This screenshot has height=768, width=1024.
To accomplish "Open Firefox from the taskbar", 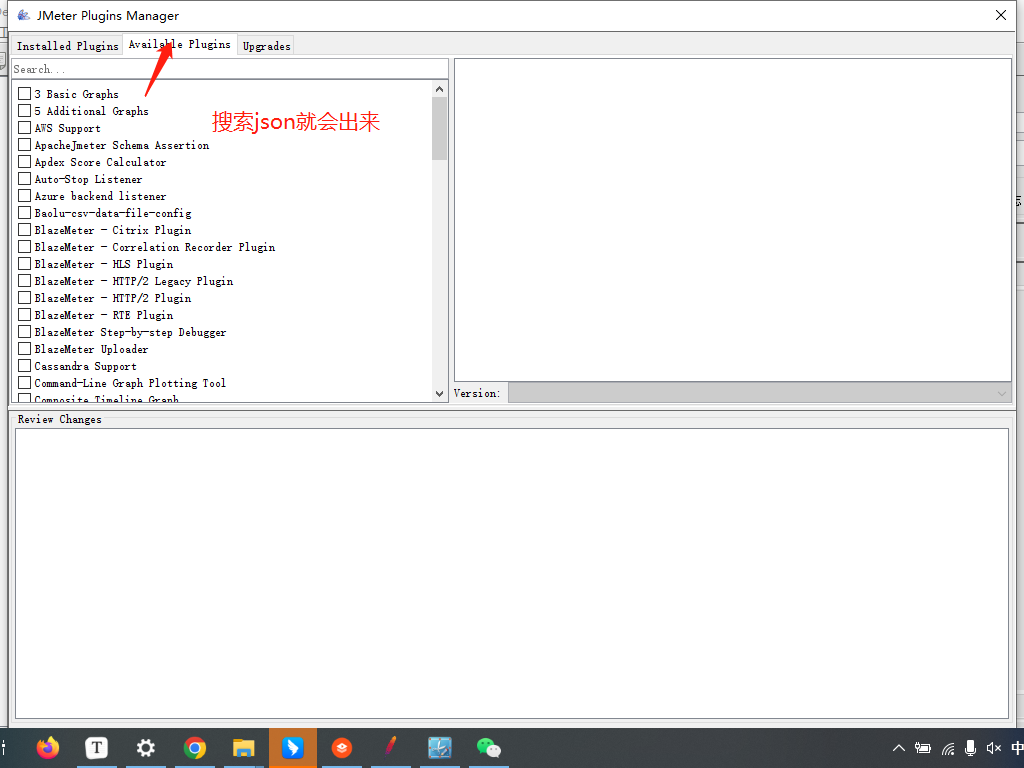I will point(48,748).
